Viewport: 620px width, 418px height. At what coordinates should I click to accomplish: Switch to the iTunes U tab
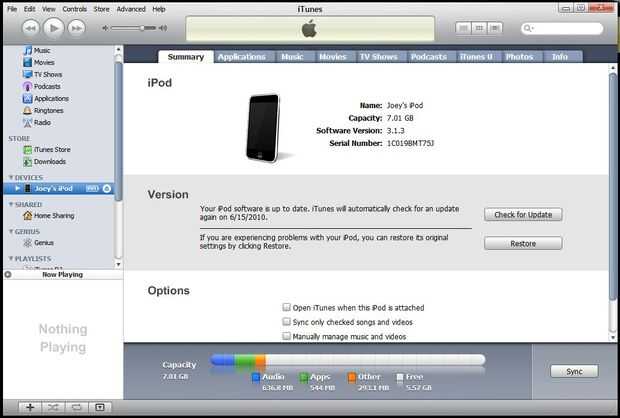[x=476, y=57]
